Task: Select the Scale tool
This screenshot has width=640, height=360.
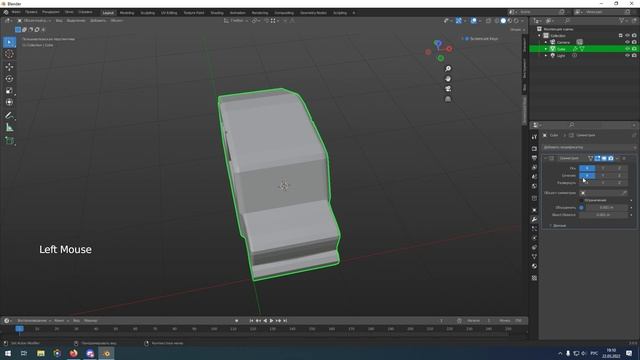Action: (9, 90)
